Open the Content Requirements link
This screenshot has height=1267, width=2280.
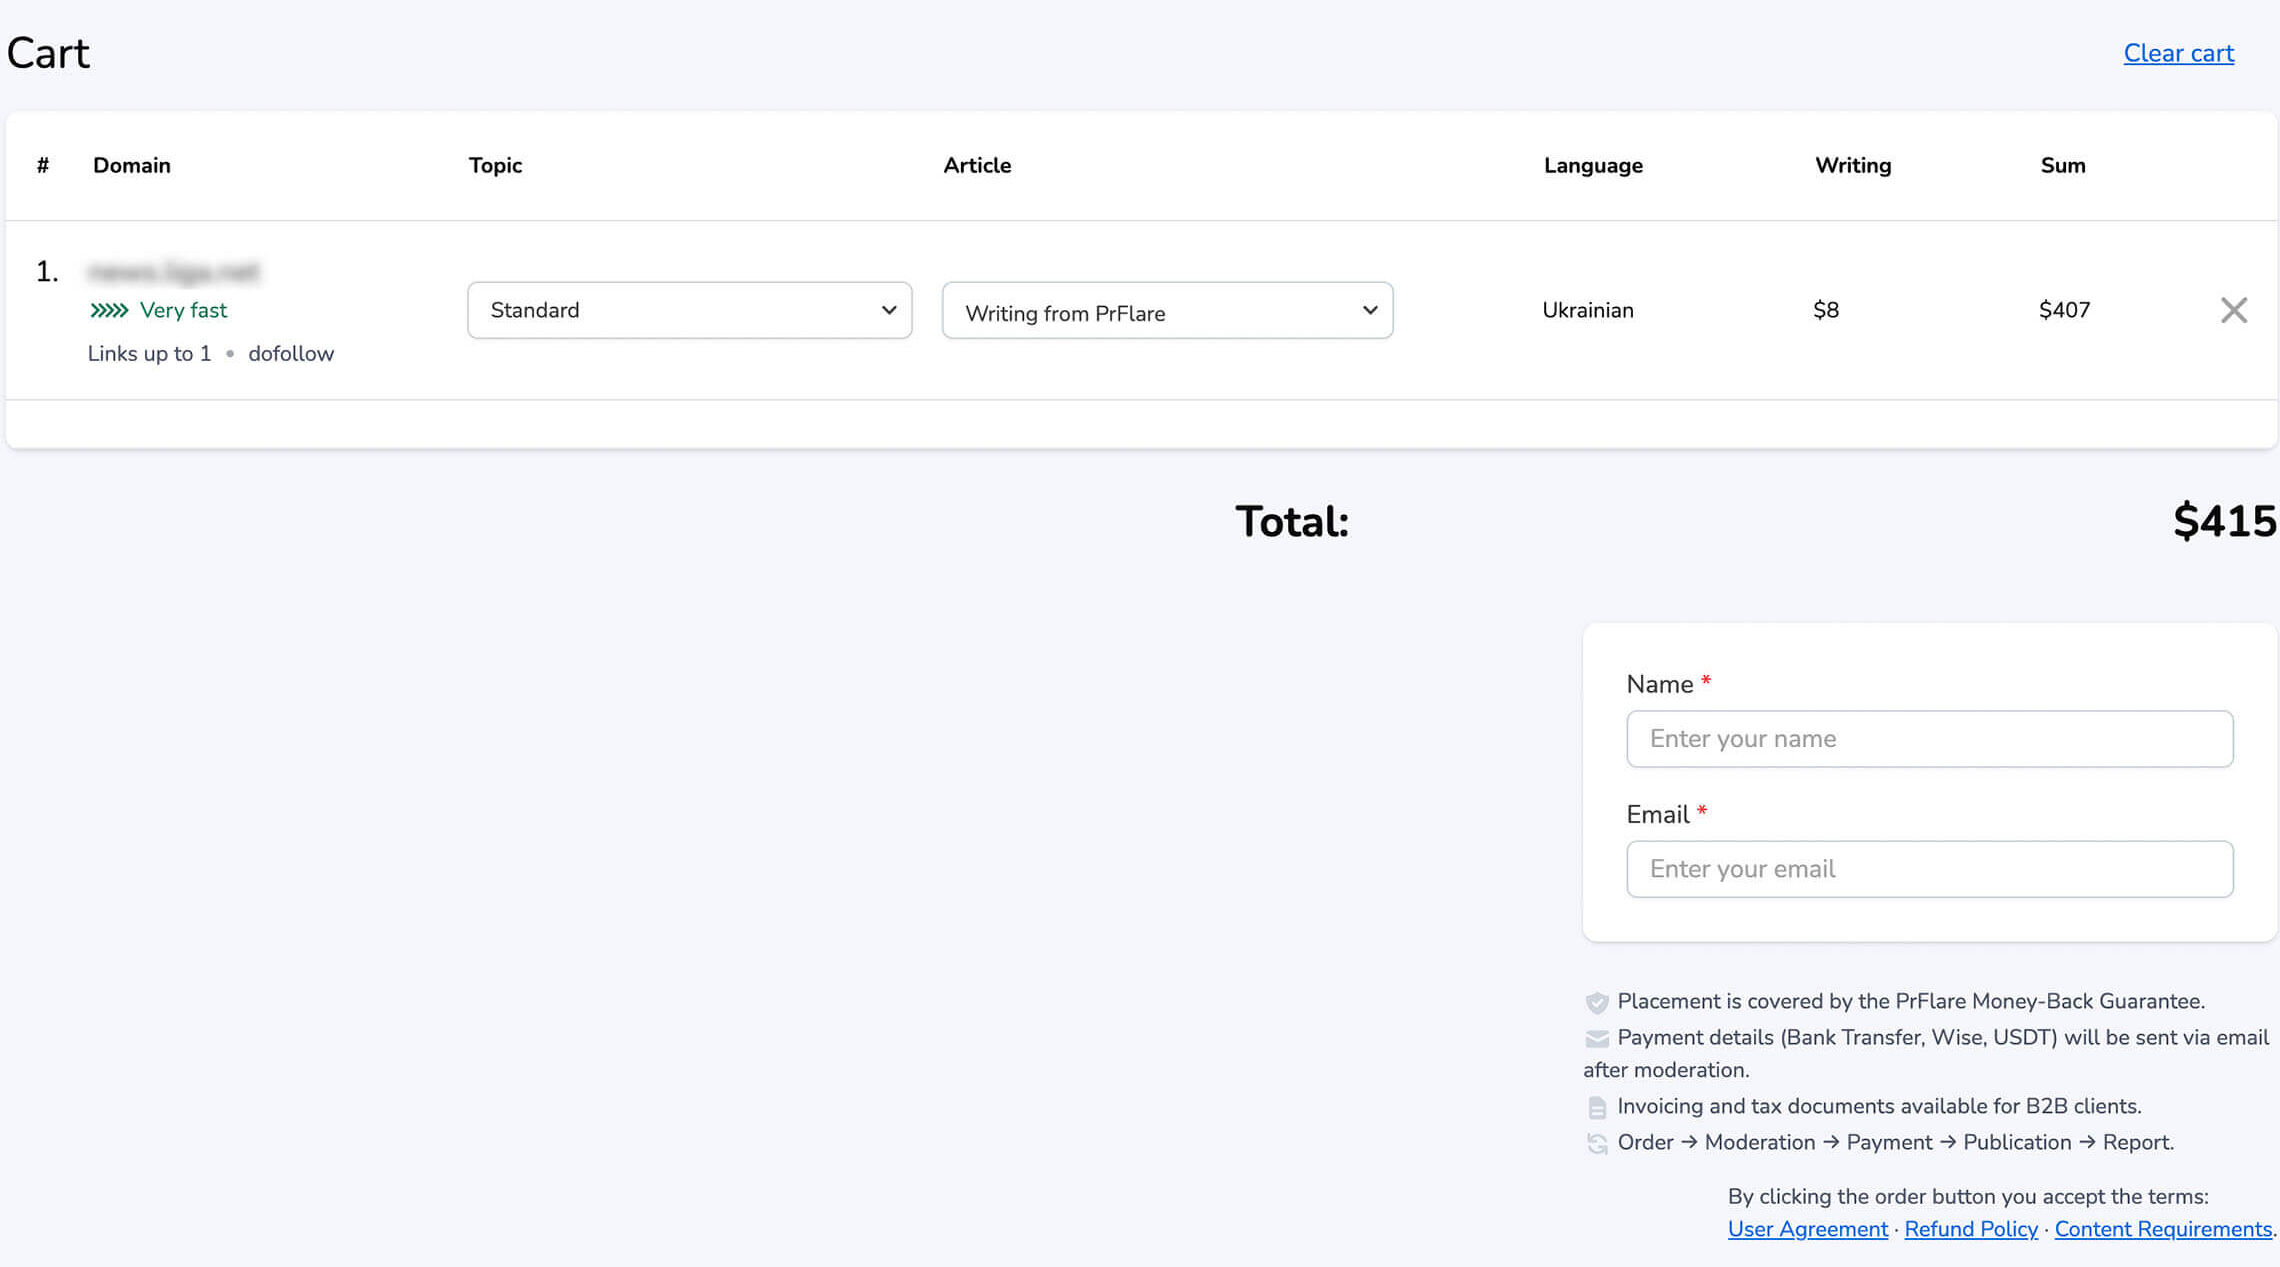2162,1229
